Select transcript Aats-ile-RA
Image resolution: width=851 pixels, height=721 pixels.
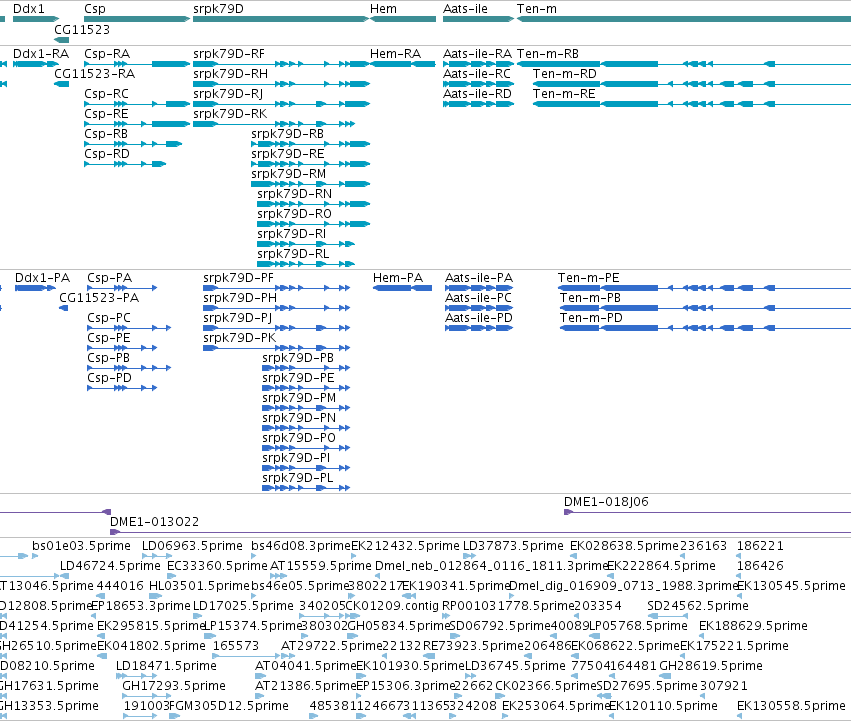coord(477,54)
